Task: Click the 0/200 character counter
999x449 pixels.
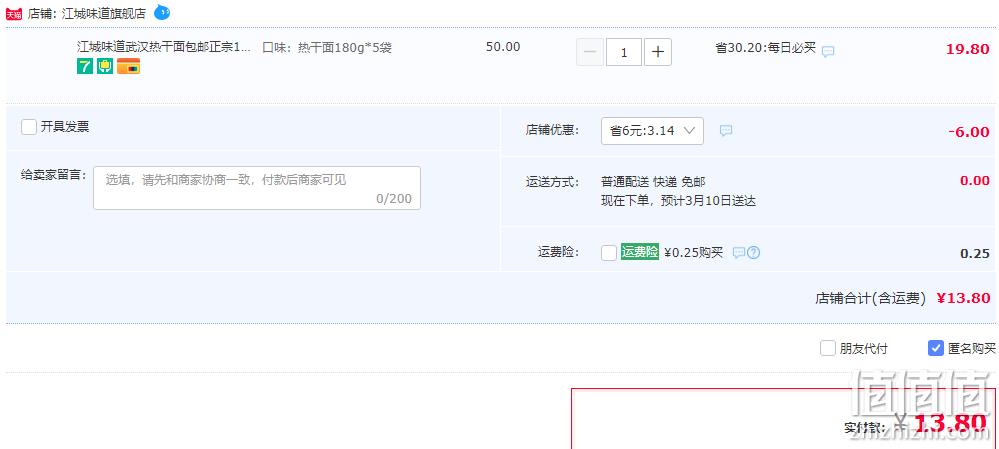Action: [394, 199]
